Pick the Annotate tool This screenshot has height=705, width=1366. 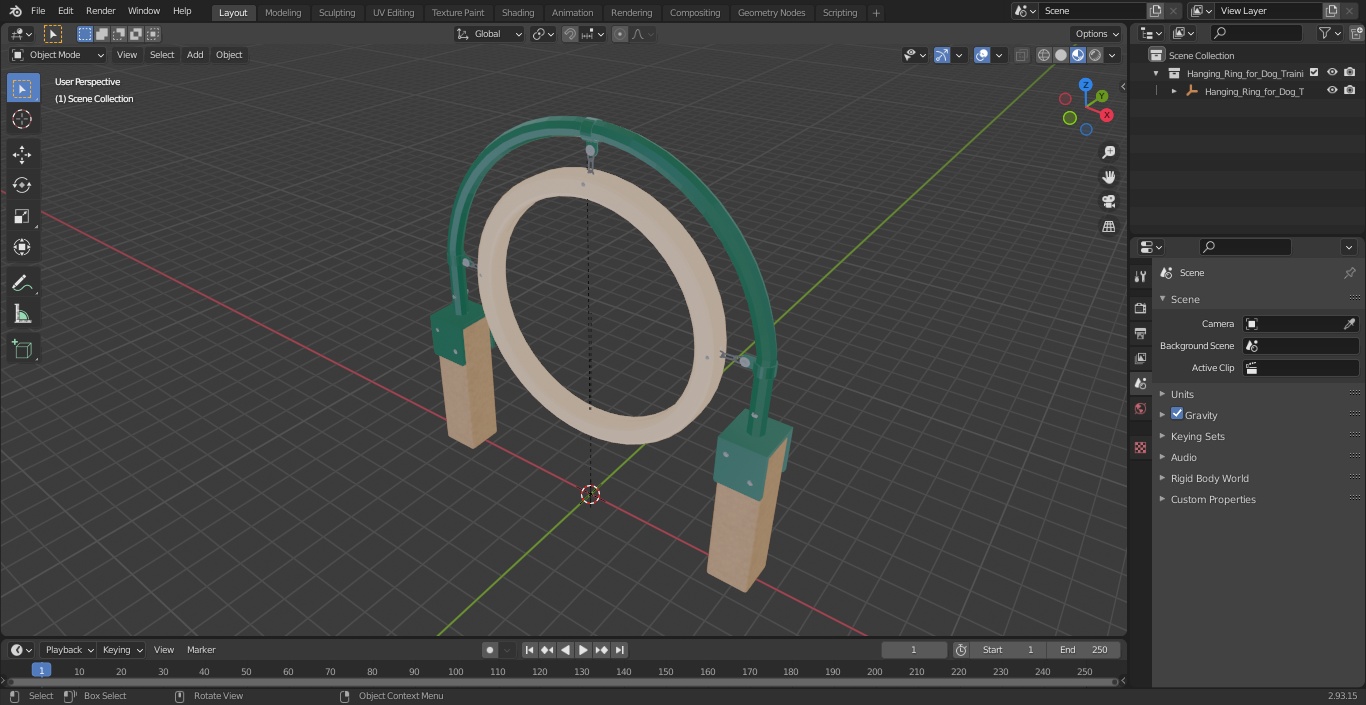click(x=22, y=283)
